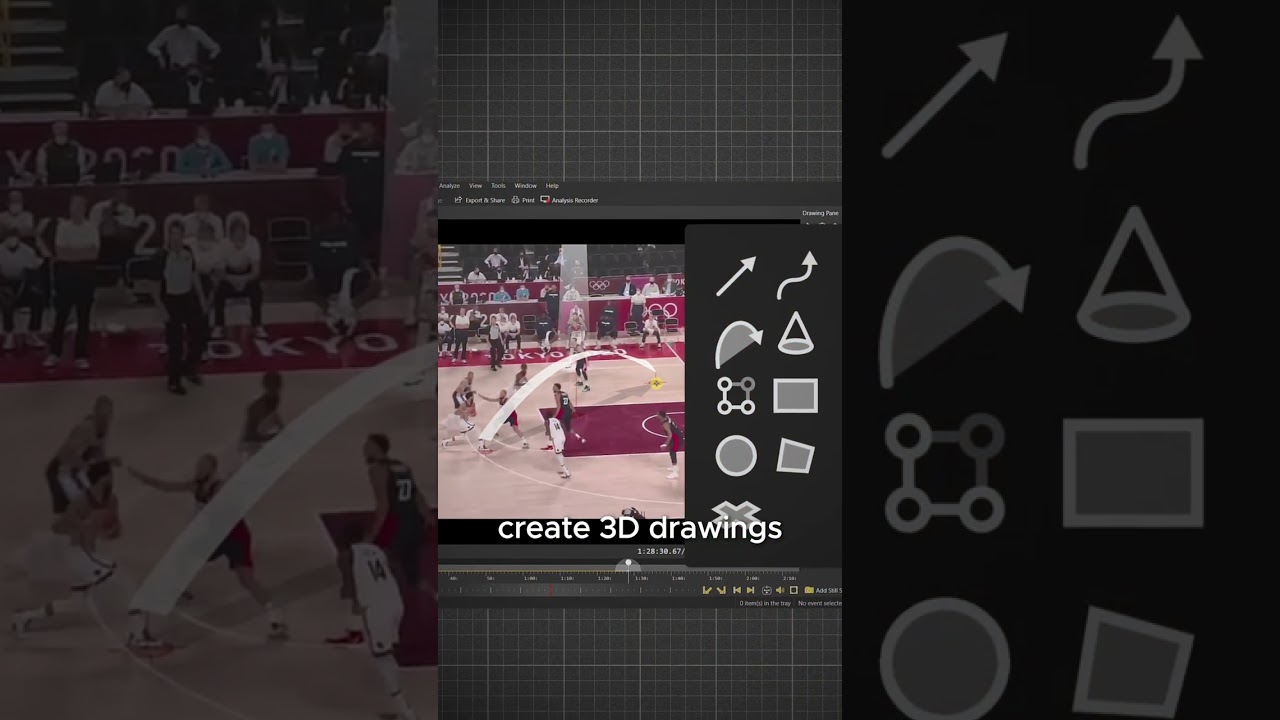
Task: Open the Help menu
Action: pyautogui.click(x=552, y=186)
